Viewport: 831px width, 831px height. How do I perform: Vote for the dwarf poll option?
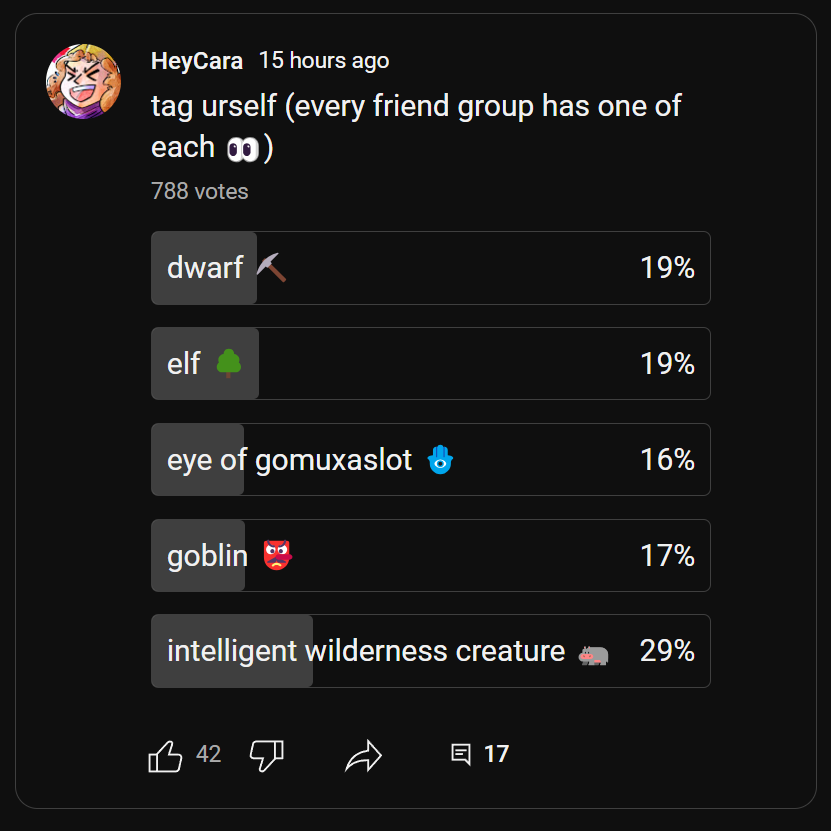[430, 268]
